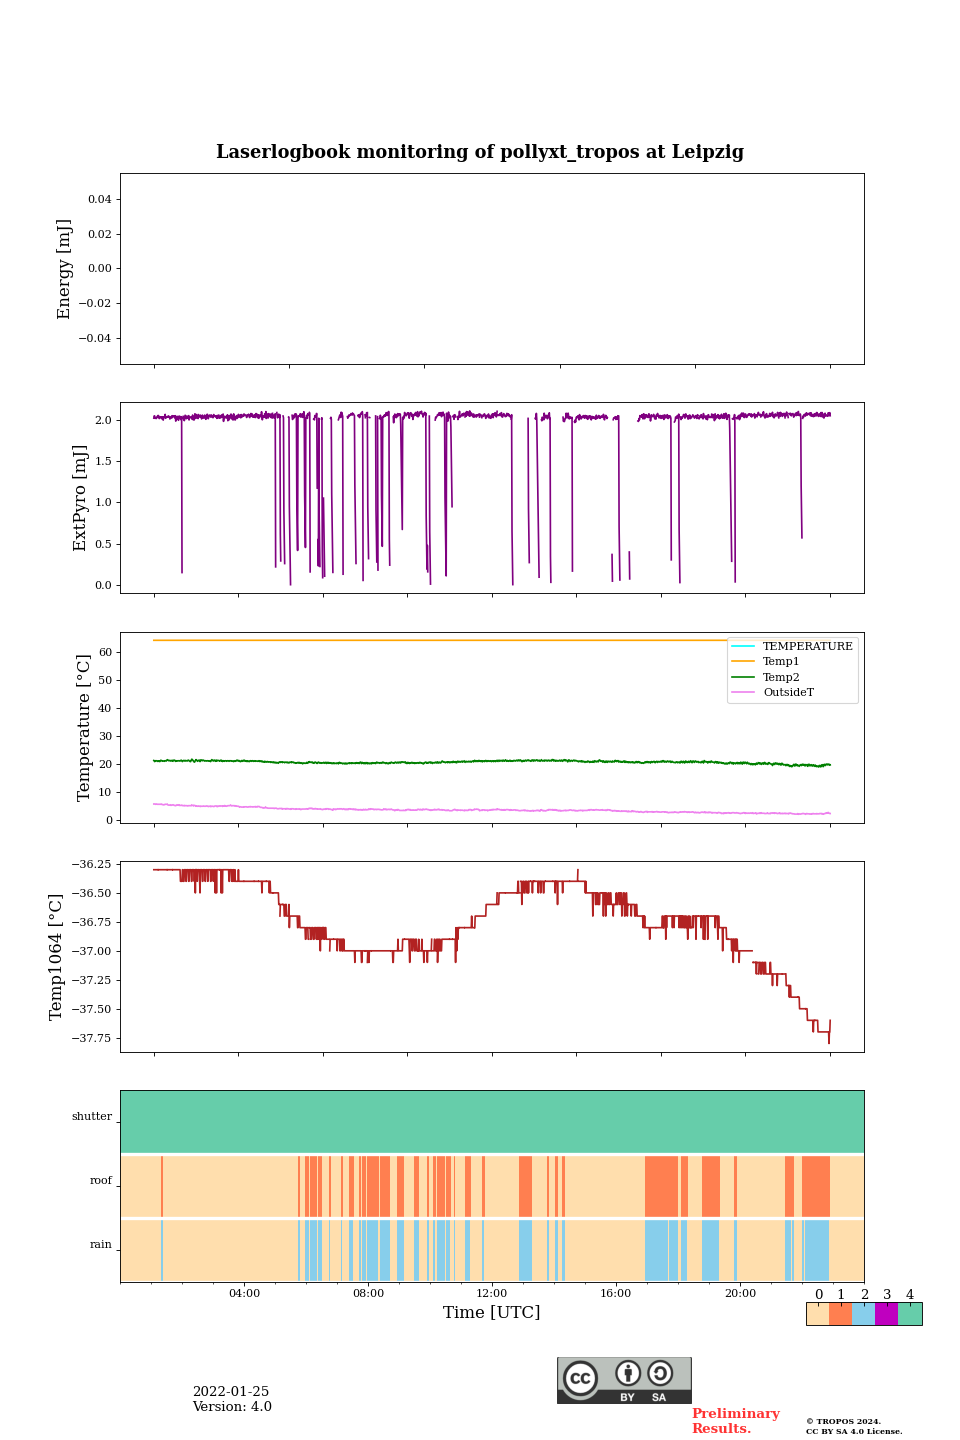Image resolution: width=960 pixels, height=1440 pixels.
Task: Click the Time [UTC] axis label
Action: tap(492, 1312)
